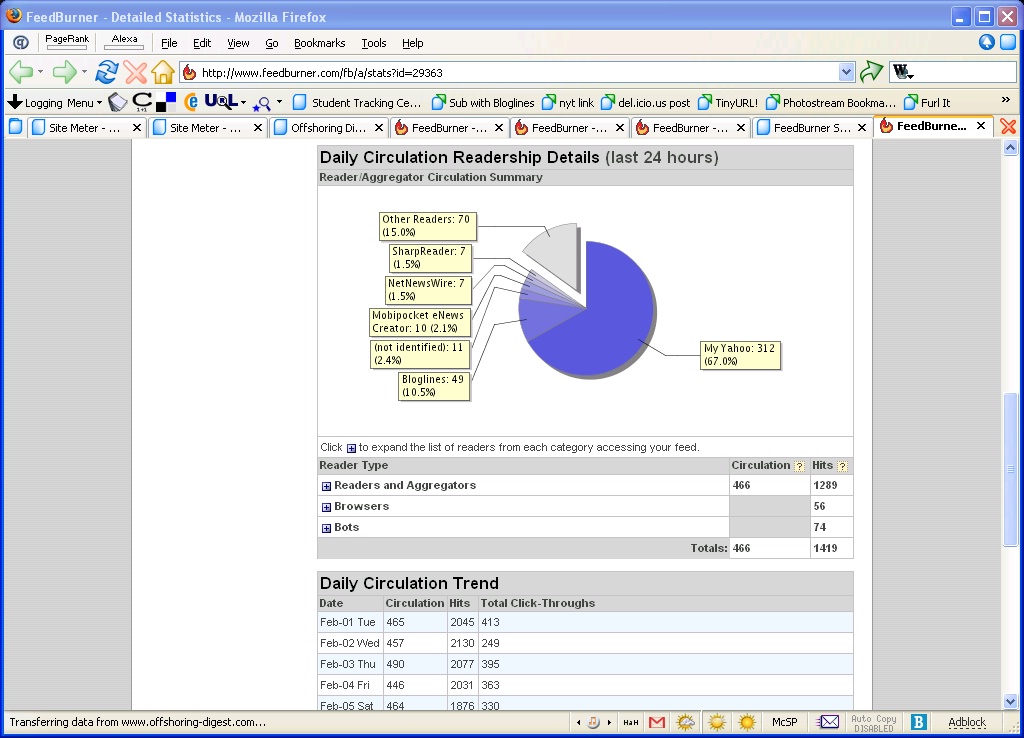Click the PageRank toolbar indicator

[x=67, y=41]
